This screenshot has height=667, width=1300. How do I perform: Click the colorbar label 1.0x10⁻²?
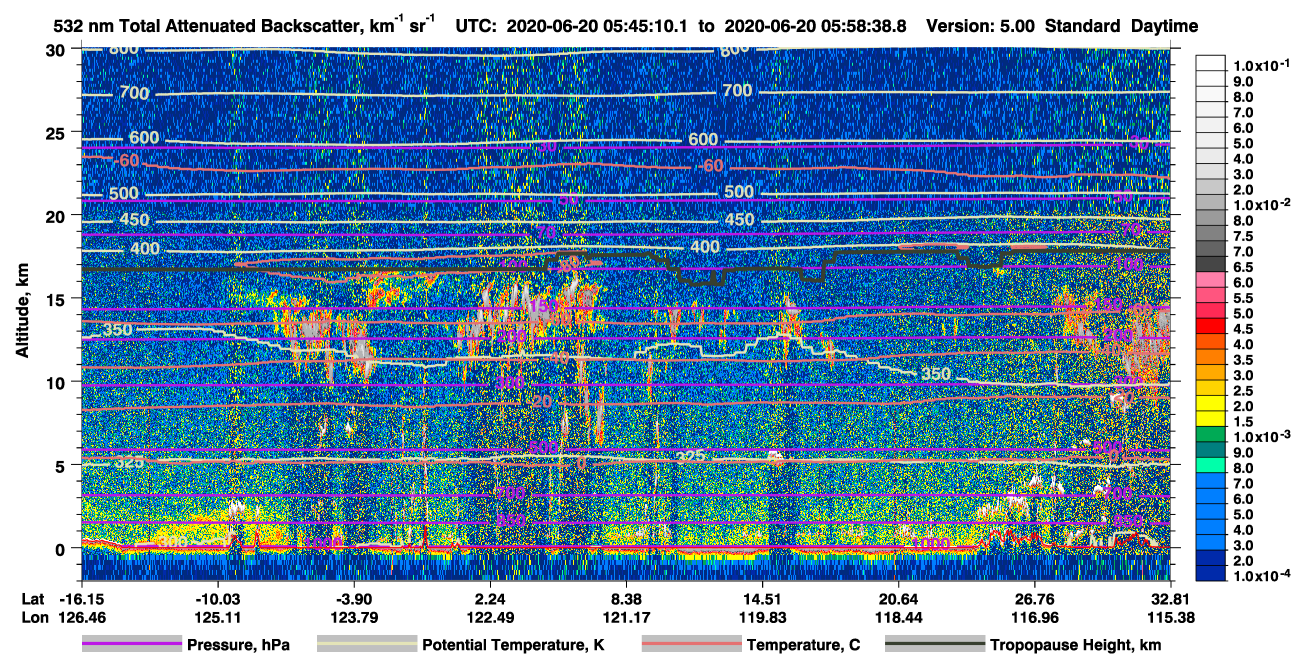(x=1264, y=203)
